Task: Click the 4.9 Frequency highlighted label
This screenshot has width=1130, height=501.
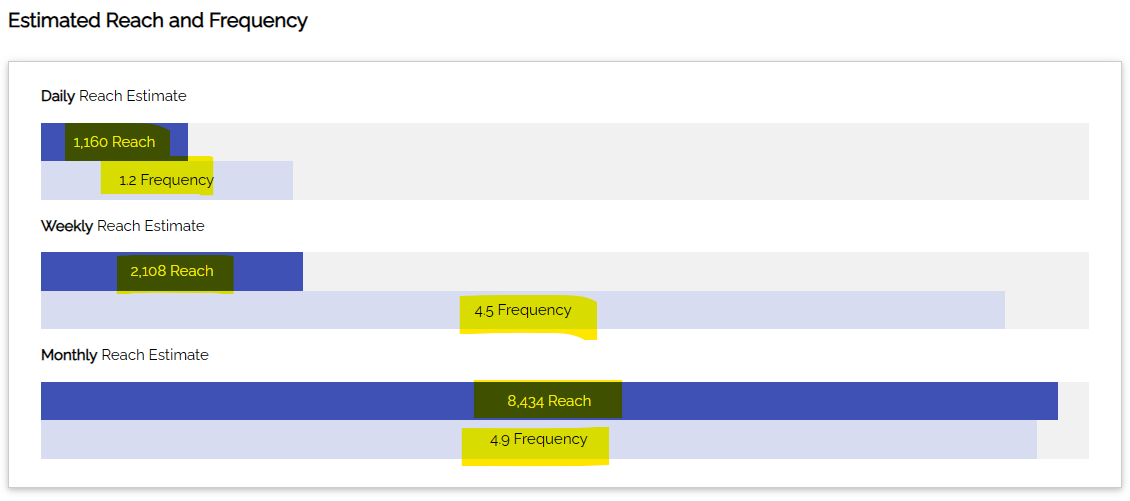Action: tap(538, 439)
